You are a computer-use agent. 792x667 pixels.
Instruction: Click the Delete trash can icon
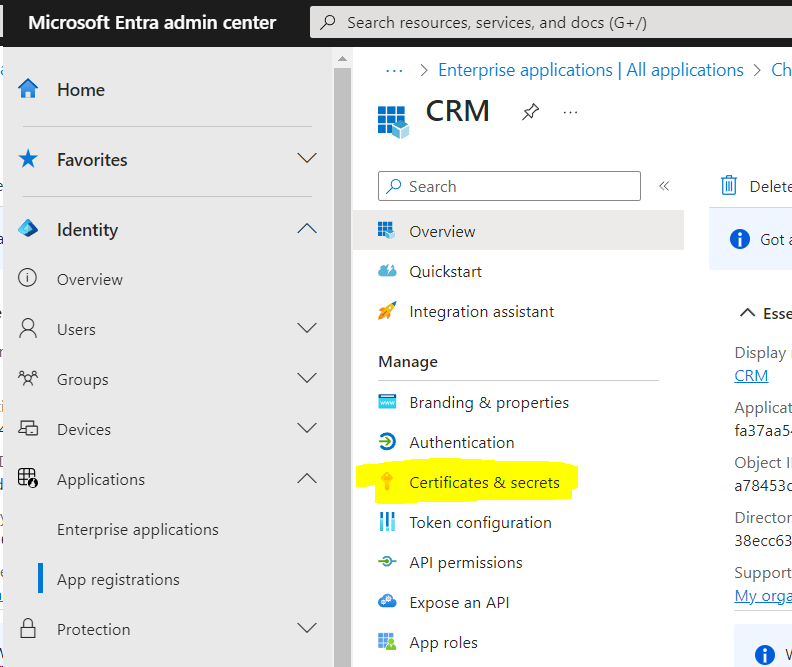pos(729,185)
